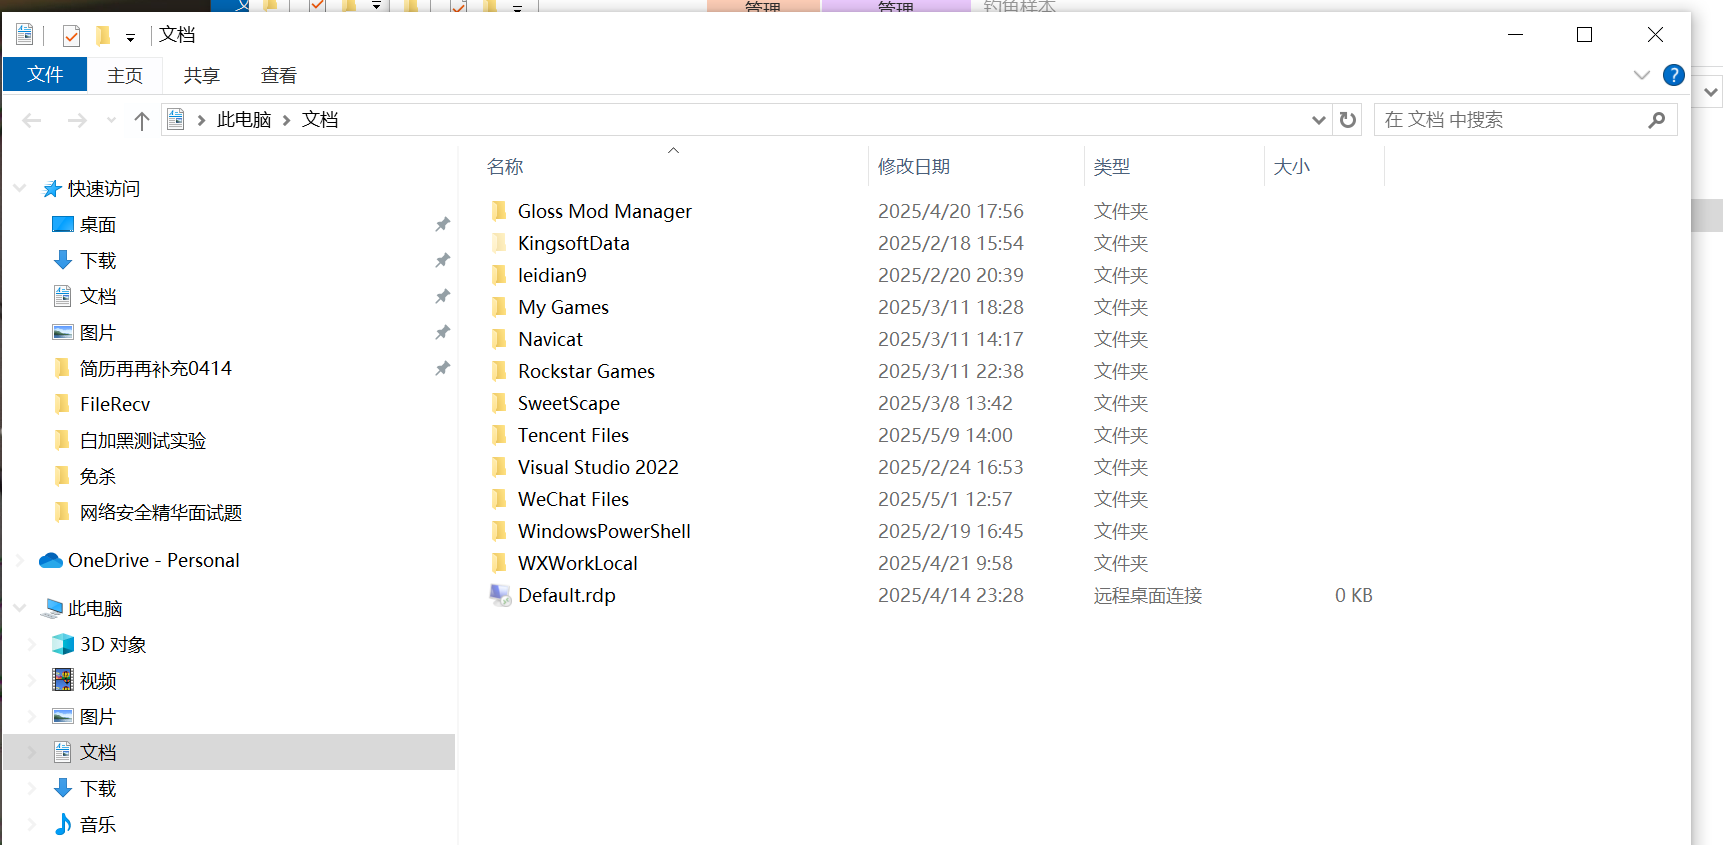The image size is (1723, 845).
Task: Open 下载 under 此电脑
Action: 98,789
